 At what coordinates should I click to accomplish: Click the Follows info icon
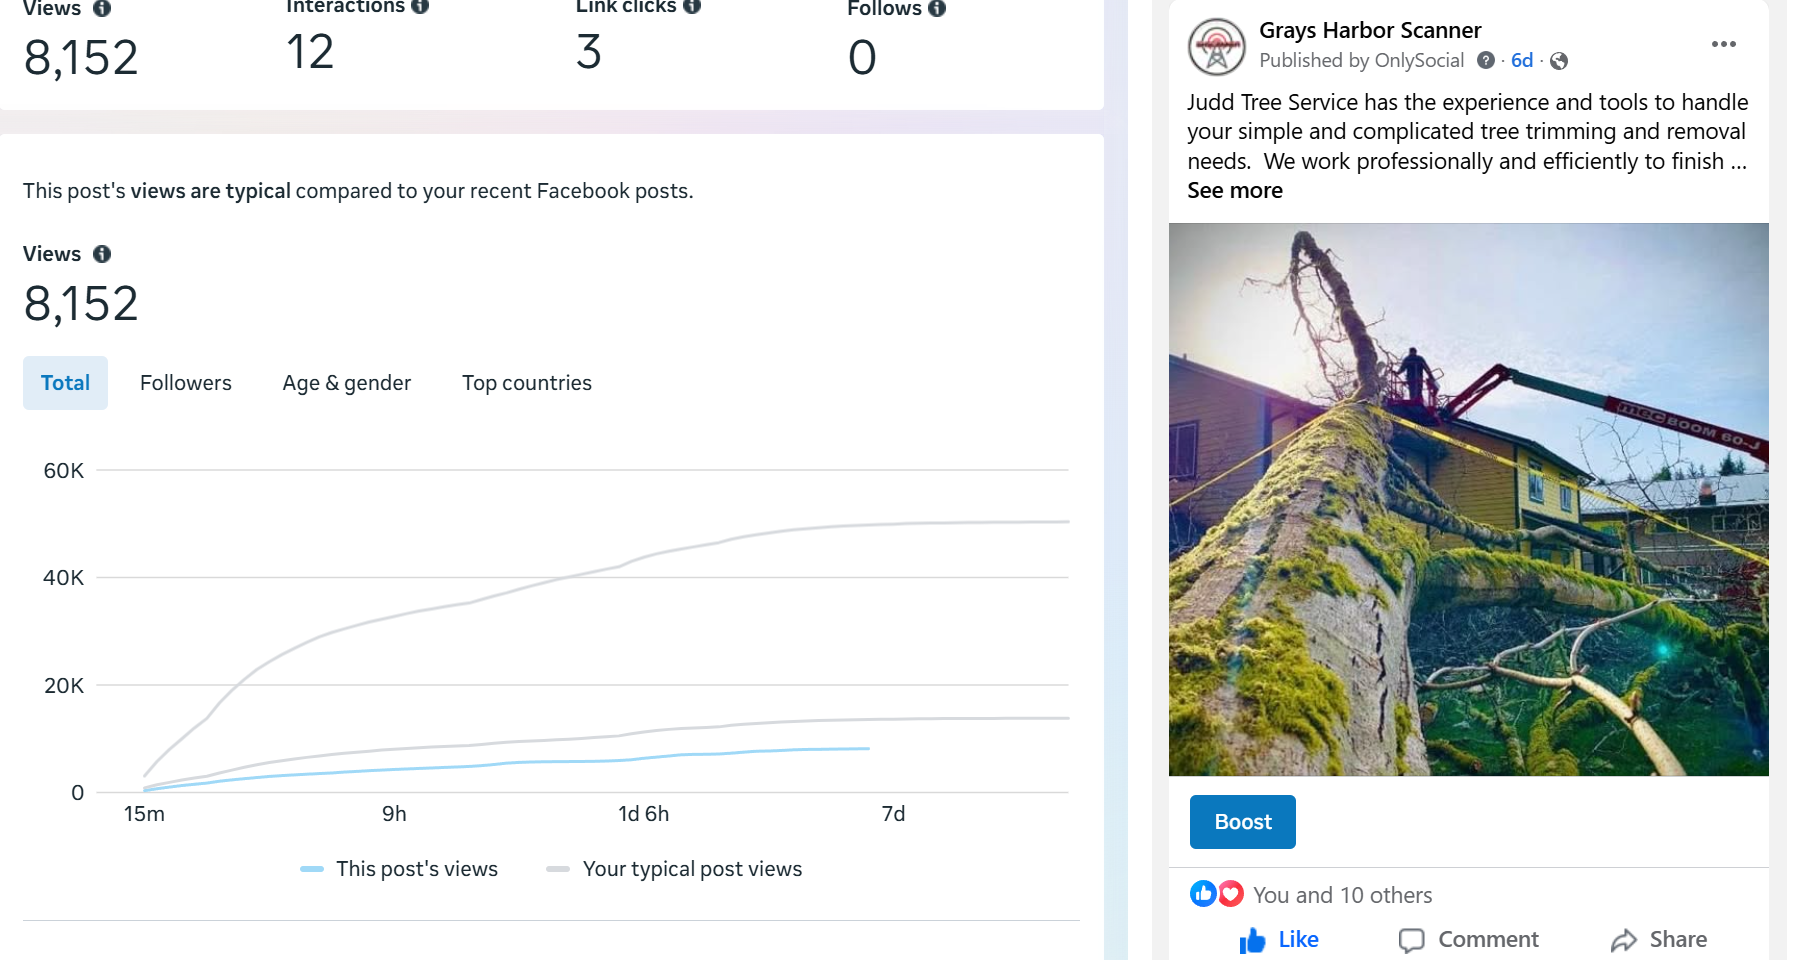coord(937,9)
